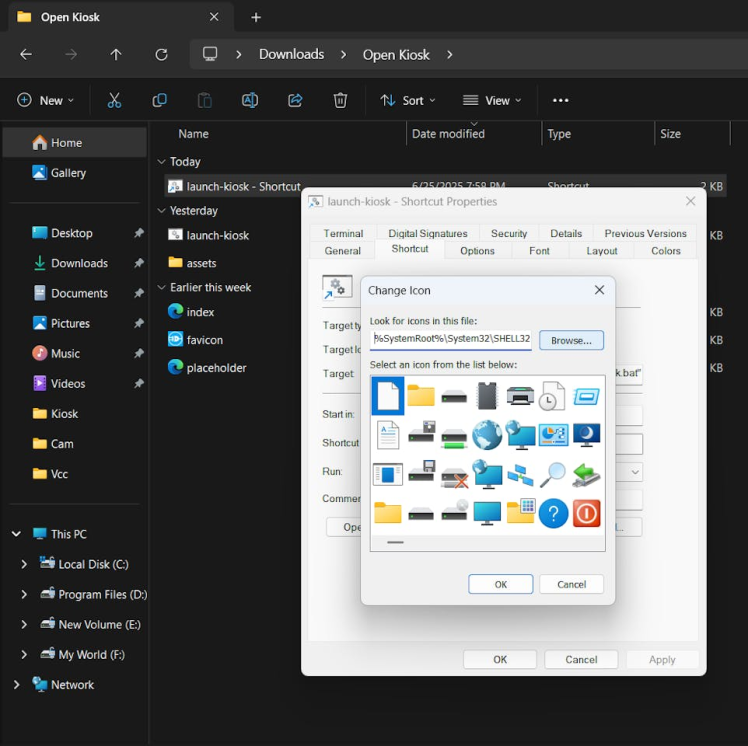Screen dimensions: 748x746
Task: Select the memory chip icon
Action: pyautogui.click(x=487, y=396)
